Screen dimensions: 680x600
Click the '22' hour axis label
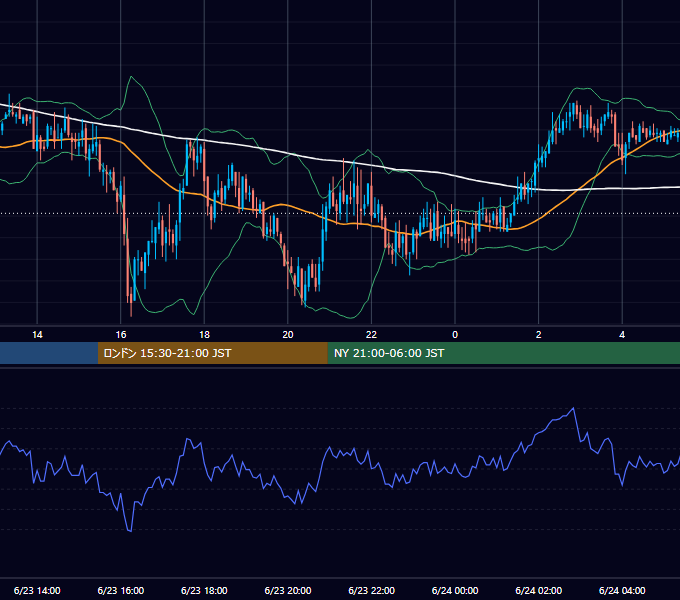371,335
